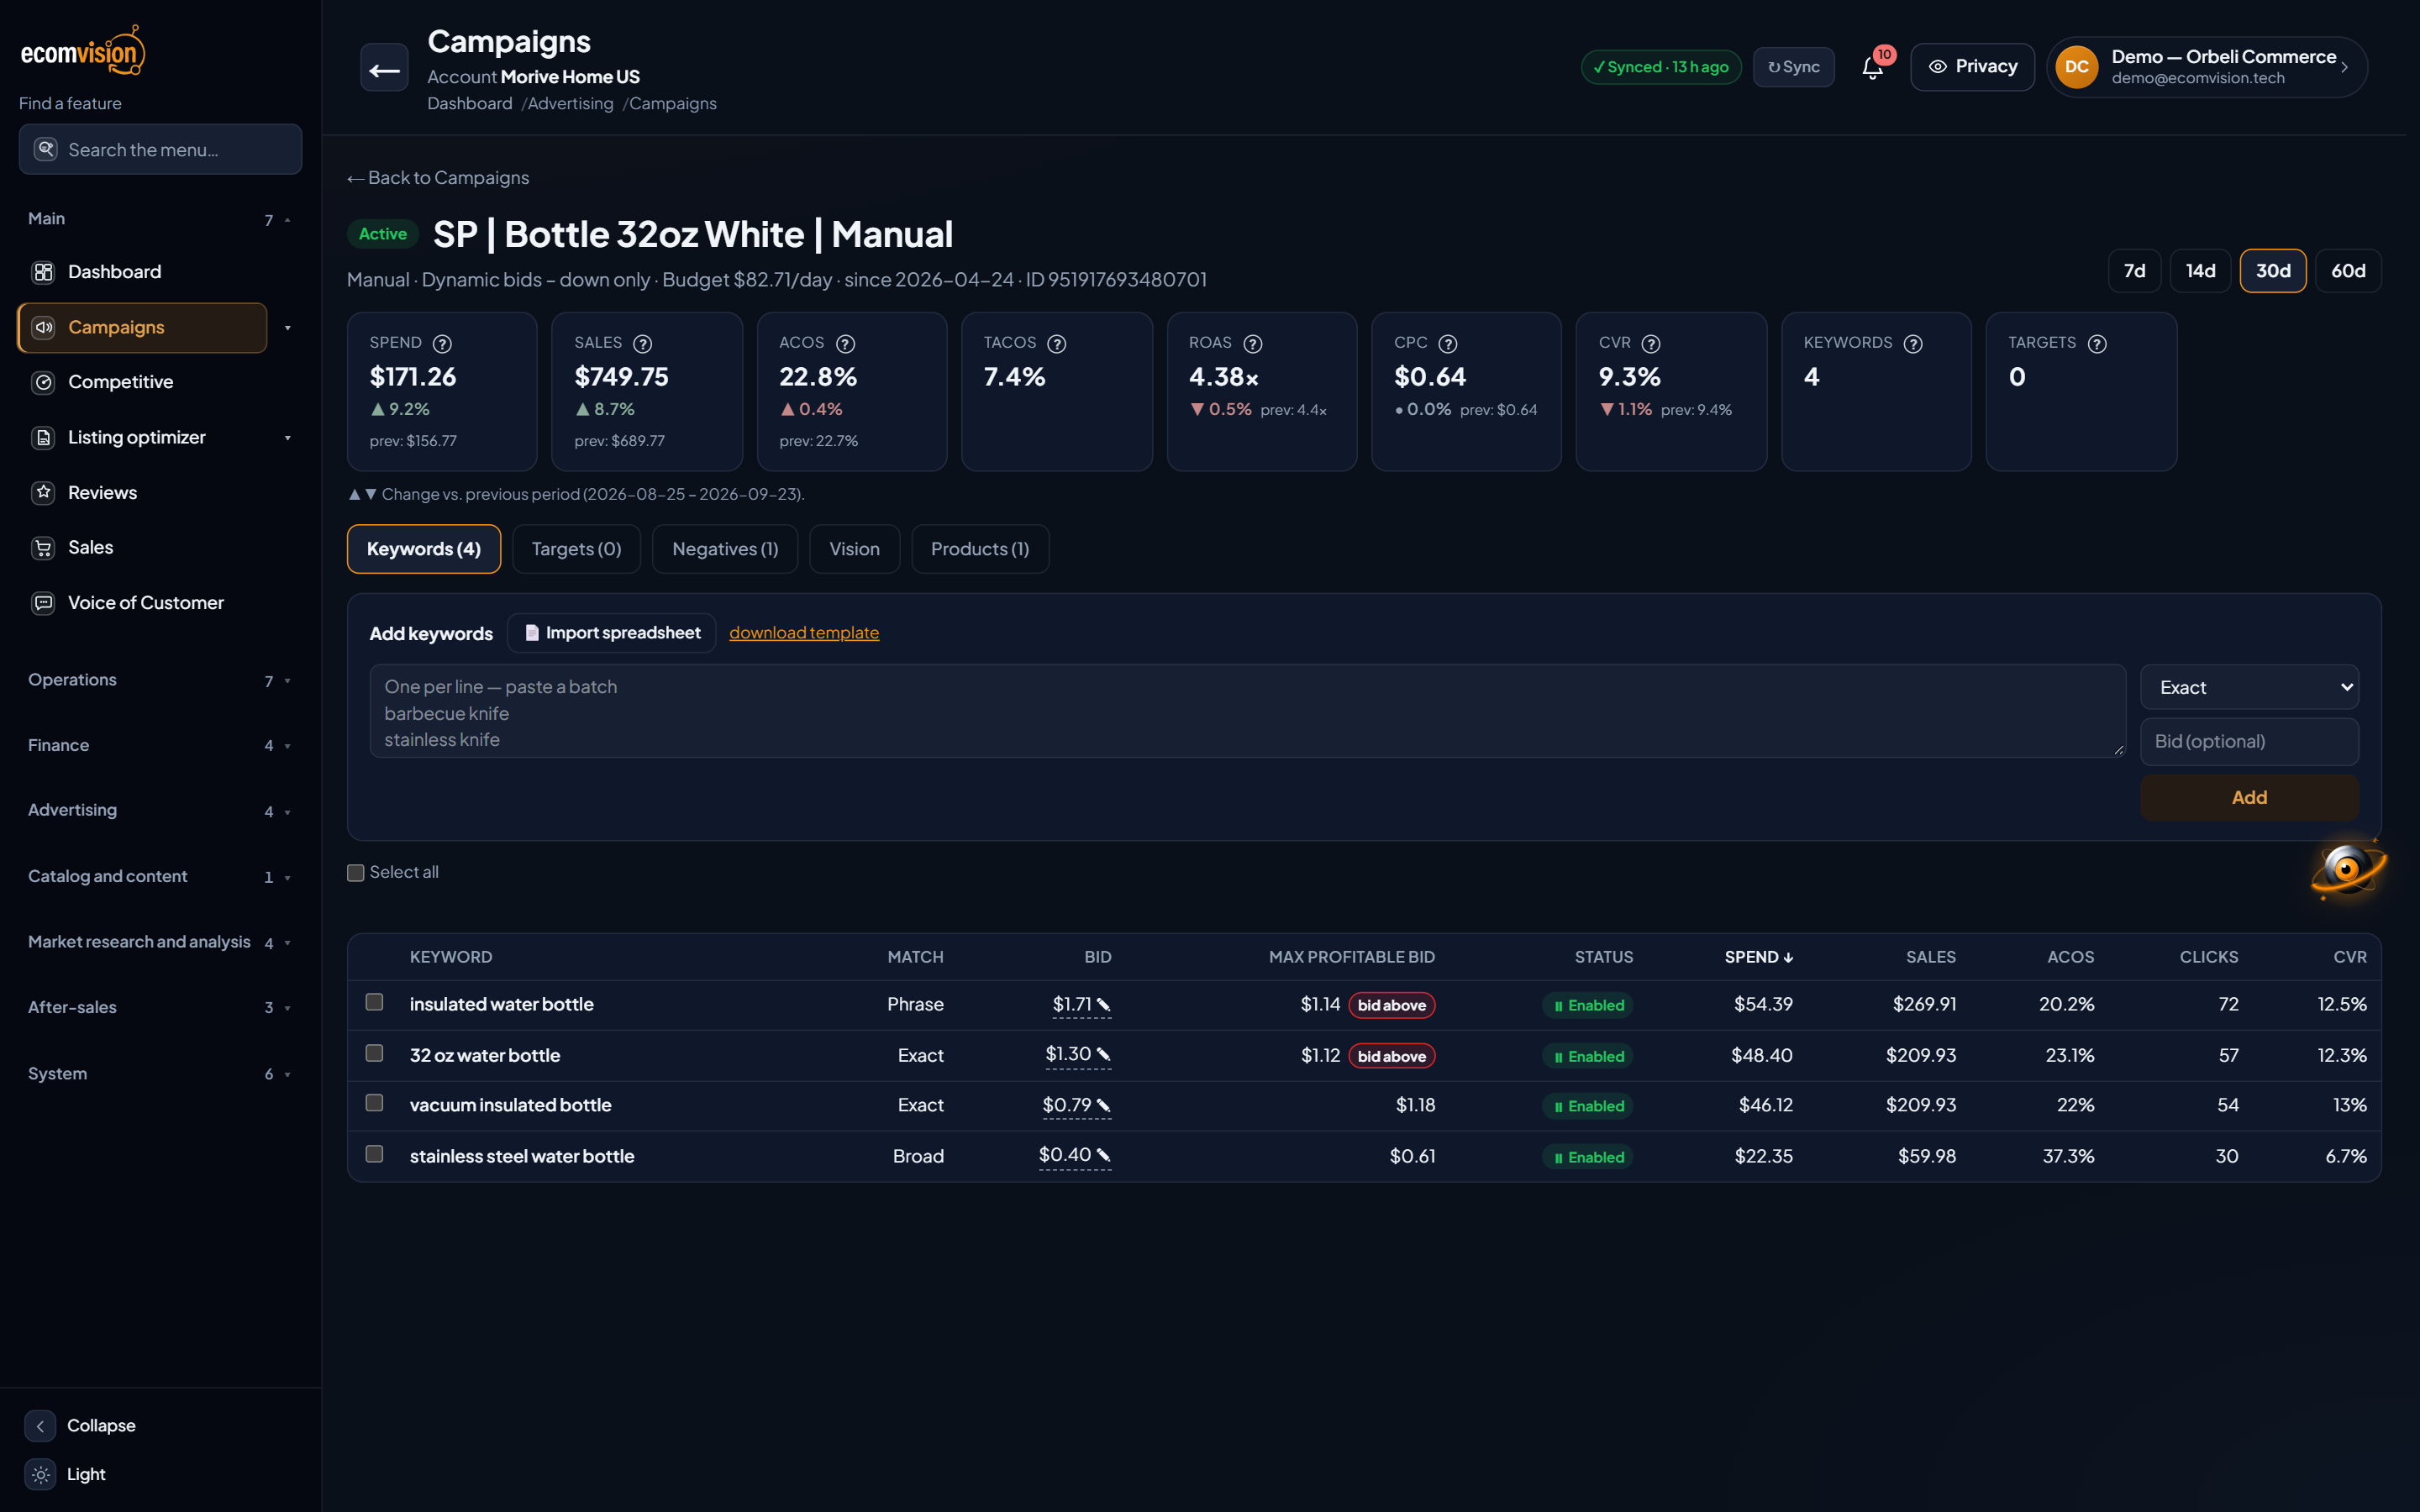
Task: Click the Add keywords button
Action: [x=2249, y=797]
